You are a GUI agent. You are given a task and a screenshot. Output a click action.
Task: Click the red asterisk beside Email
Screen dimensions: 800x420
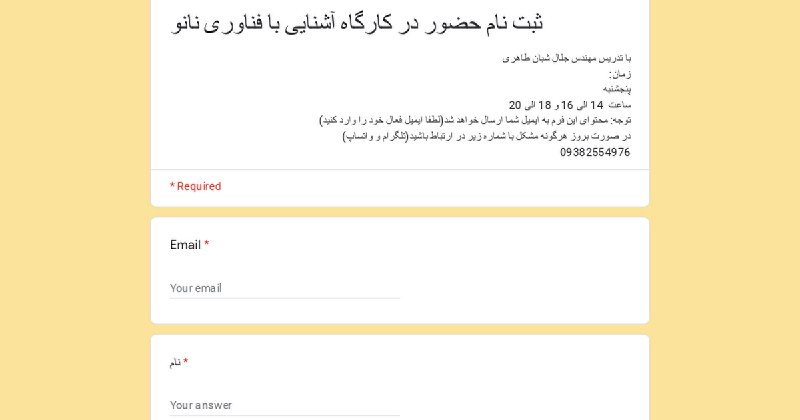pyautogui.click(x=207, y=244)
